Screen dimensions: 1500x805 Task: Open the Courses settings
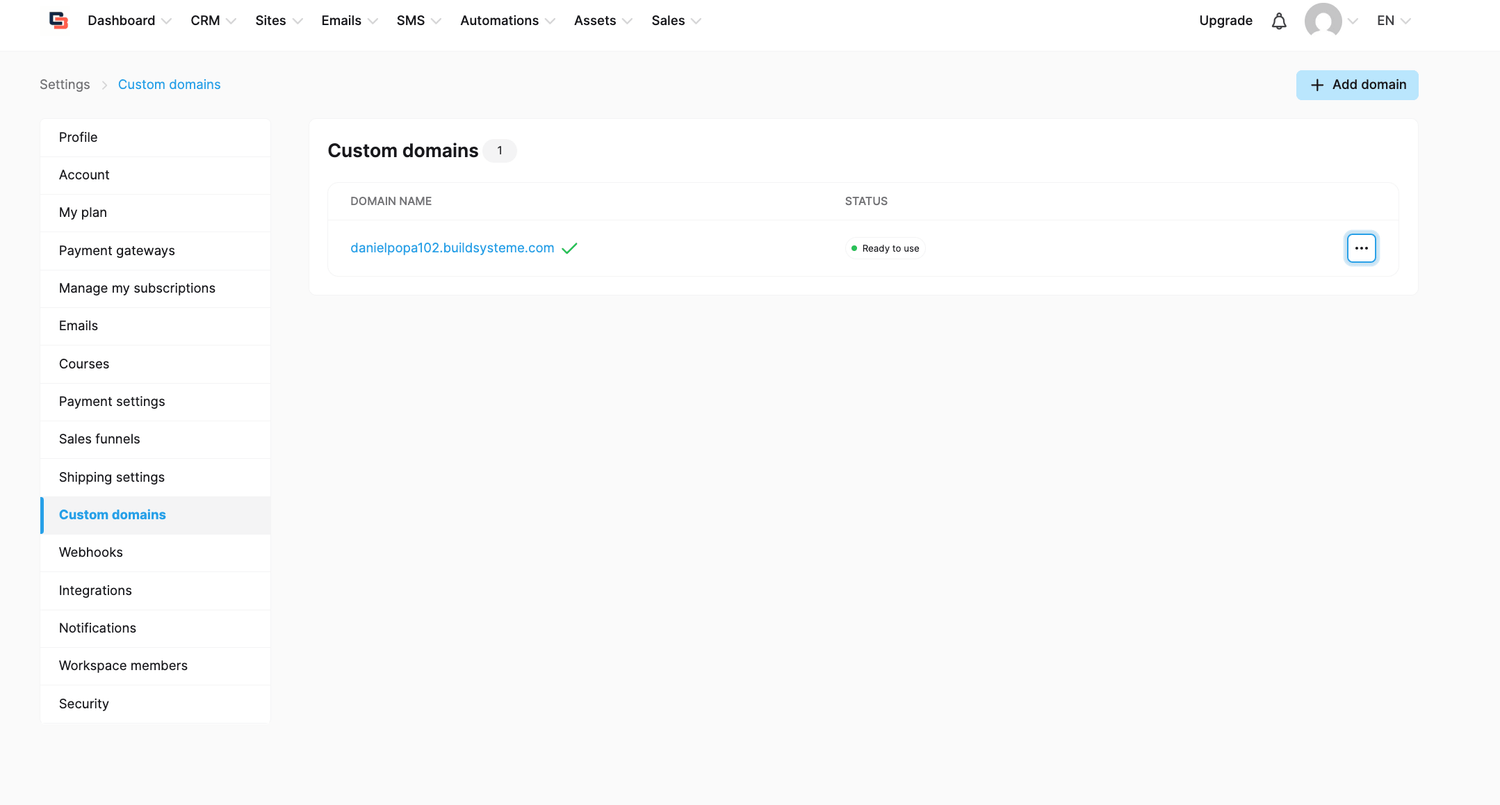pyautogui.click(x=155, y=364)
